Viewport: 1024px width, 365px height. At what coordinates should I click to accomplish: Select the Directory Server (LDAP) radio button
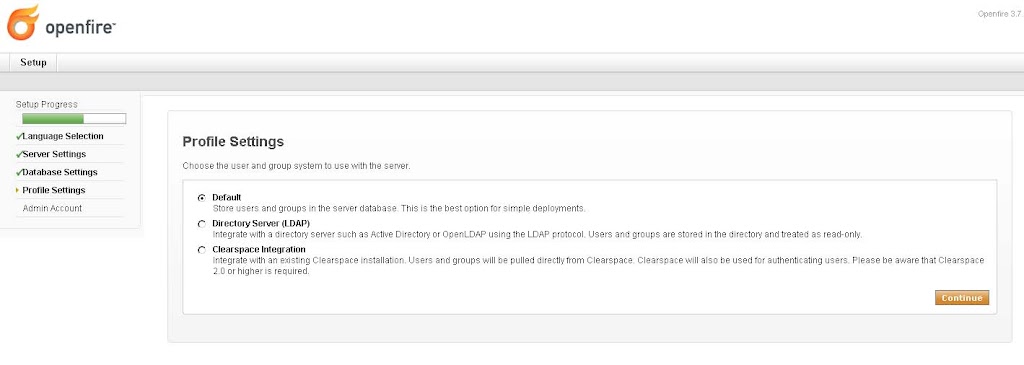tap(201, 224)
